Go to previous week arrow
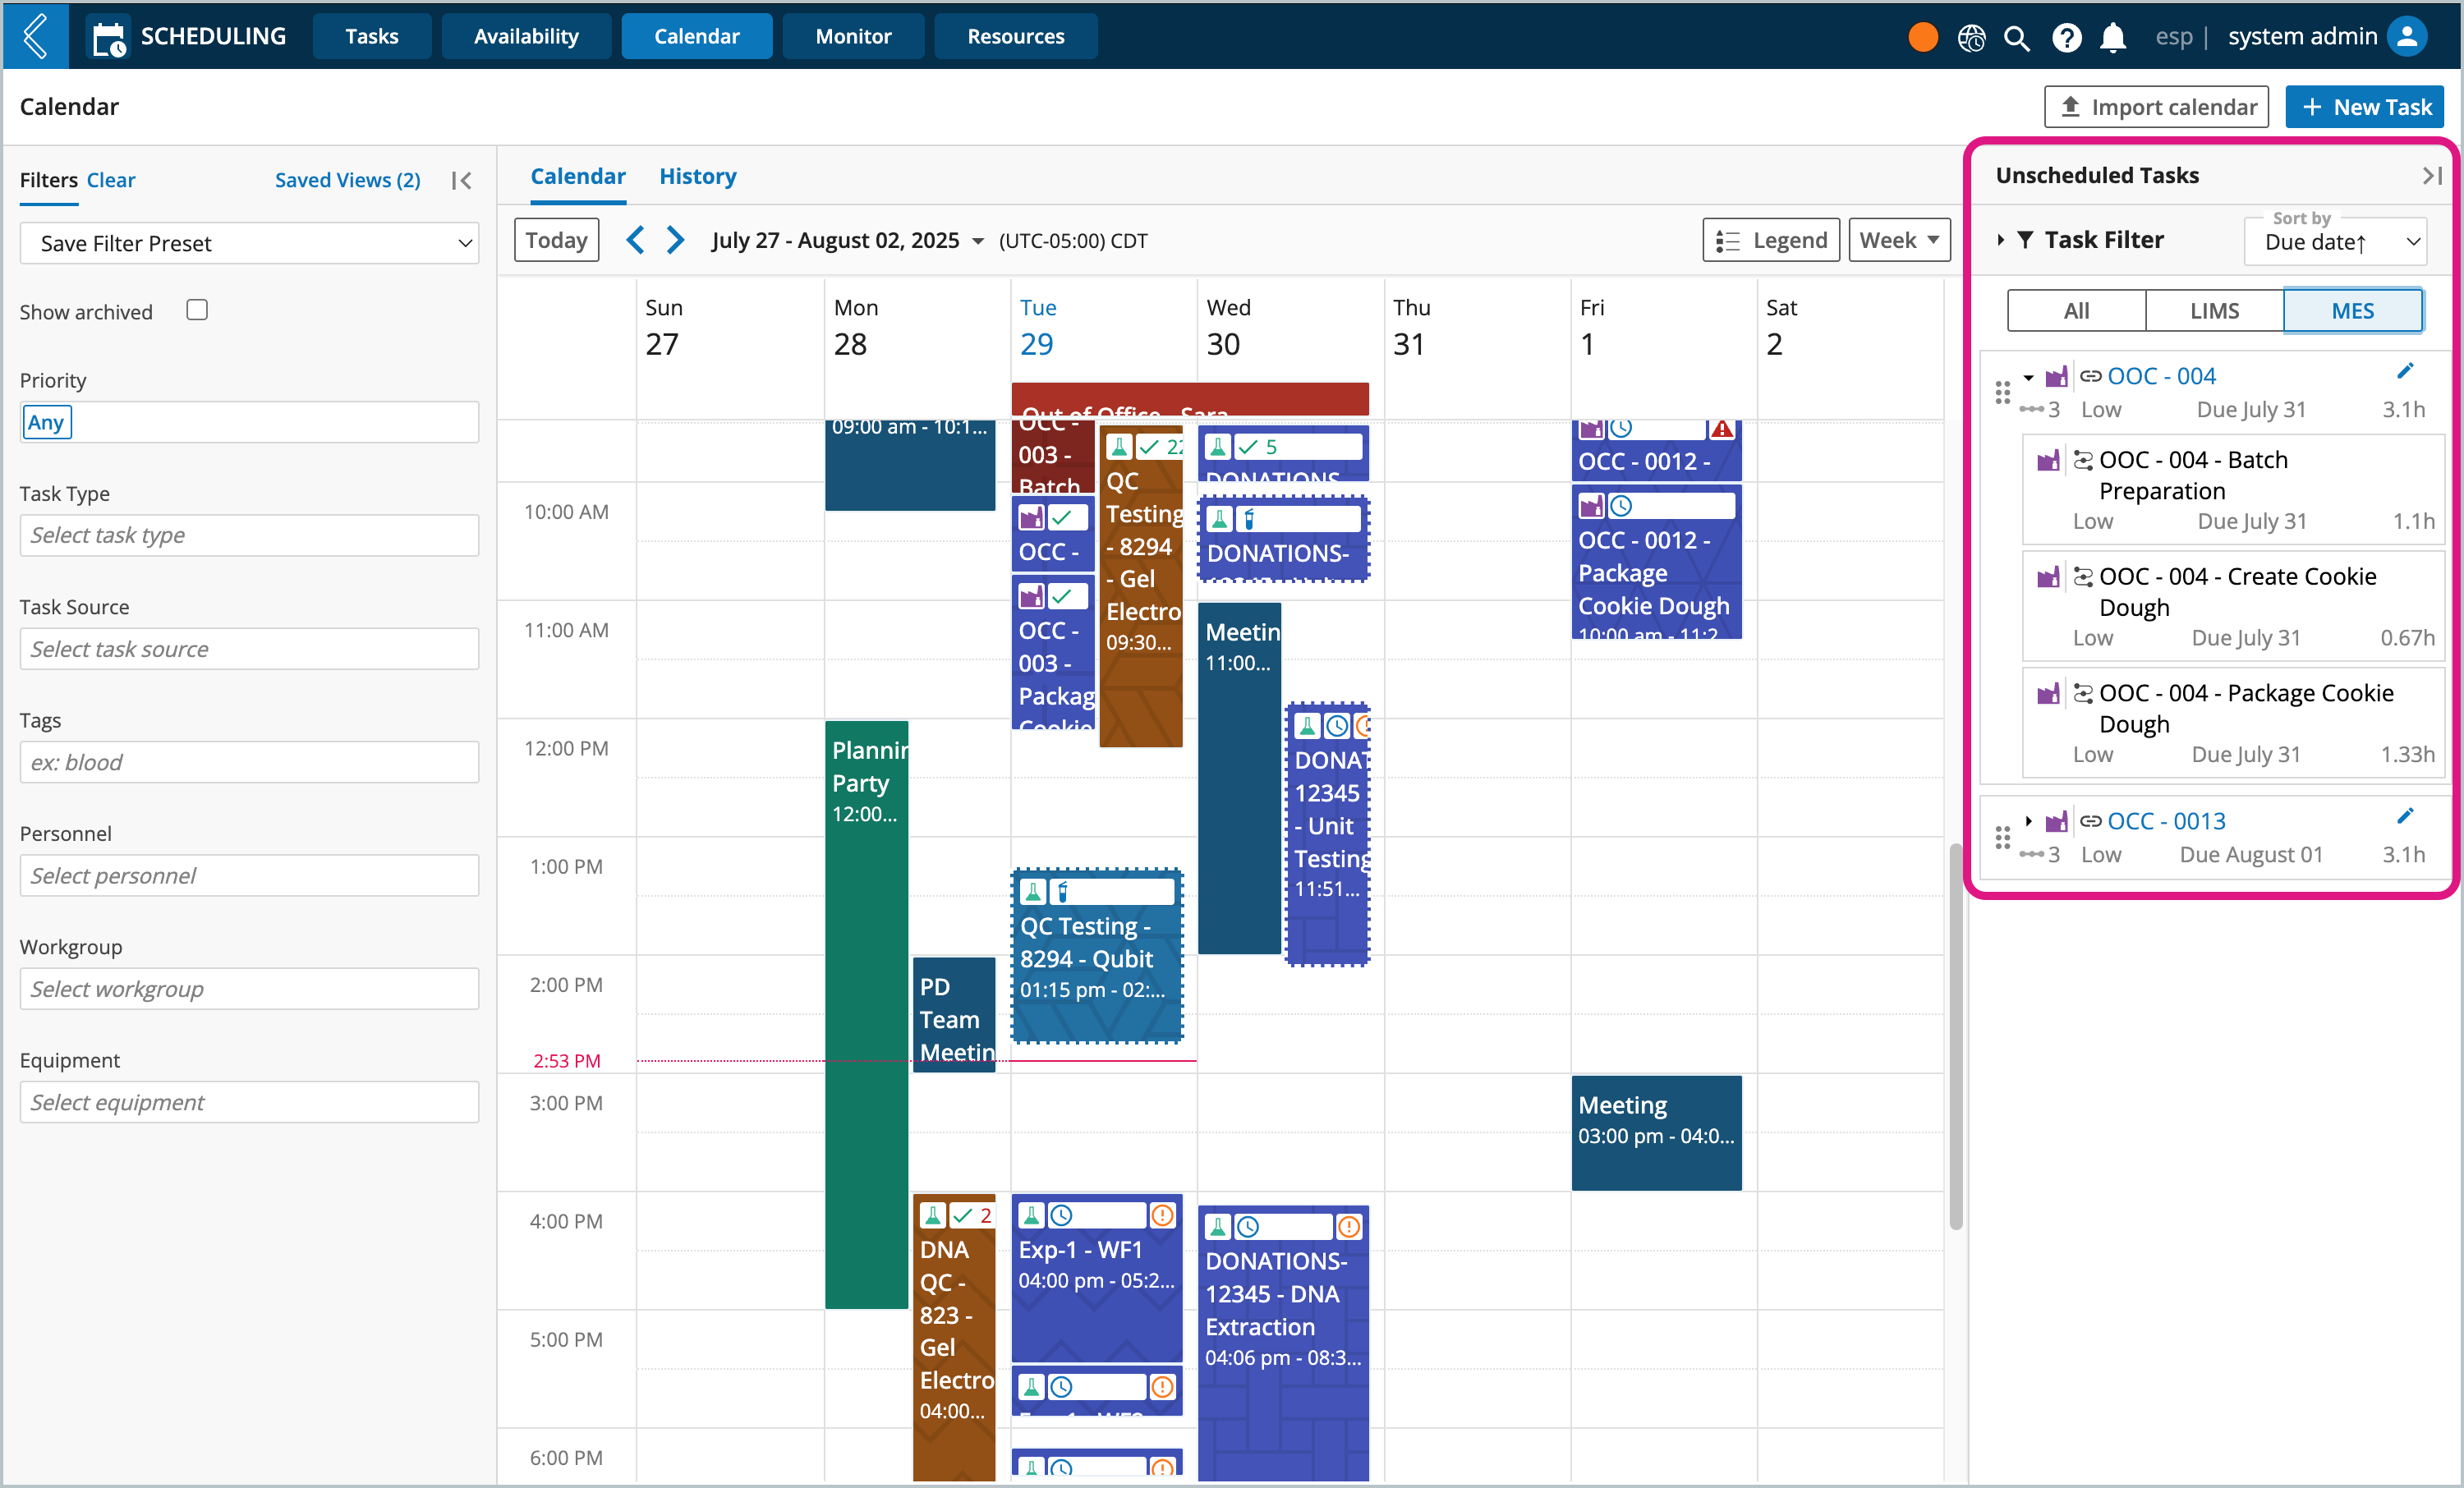The width and height of the screenshot is (2464, 1488). tap(635, 240)
